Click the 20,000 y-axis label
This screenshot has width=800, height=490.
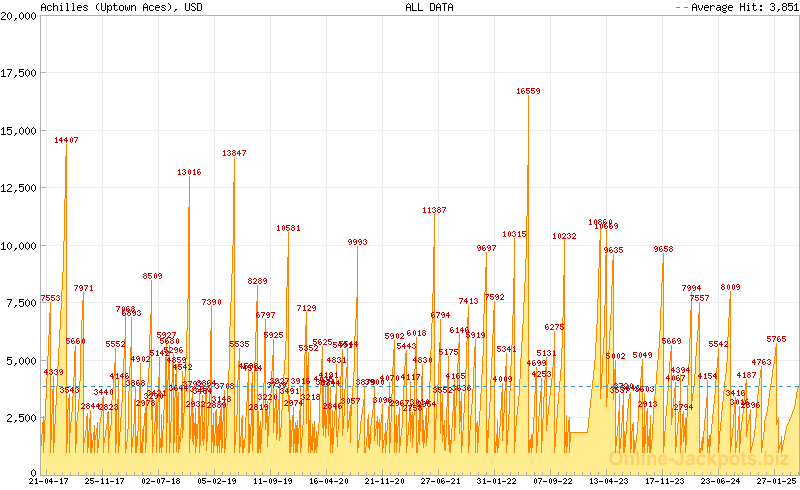tap(20, 16)
